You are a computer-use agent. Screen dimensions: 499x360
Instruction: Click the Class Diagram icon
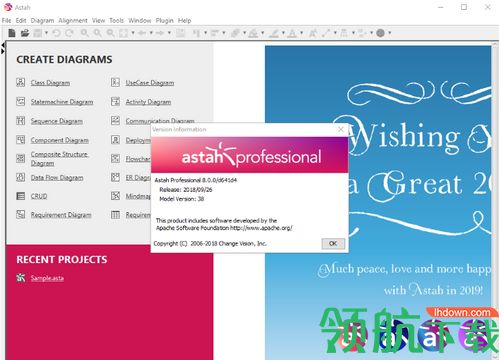click(x=21, y=82)
